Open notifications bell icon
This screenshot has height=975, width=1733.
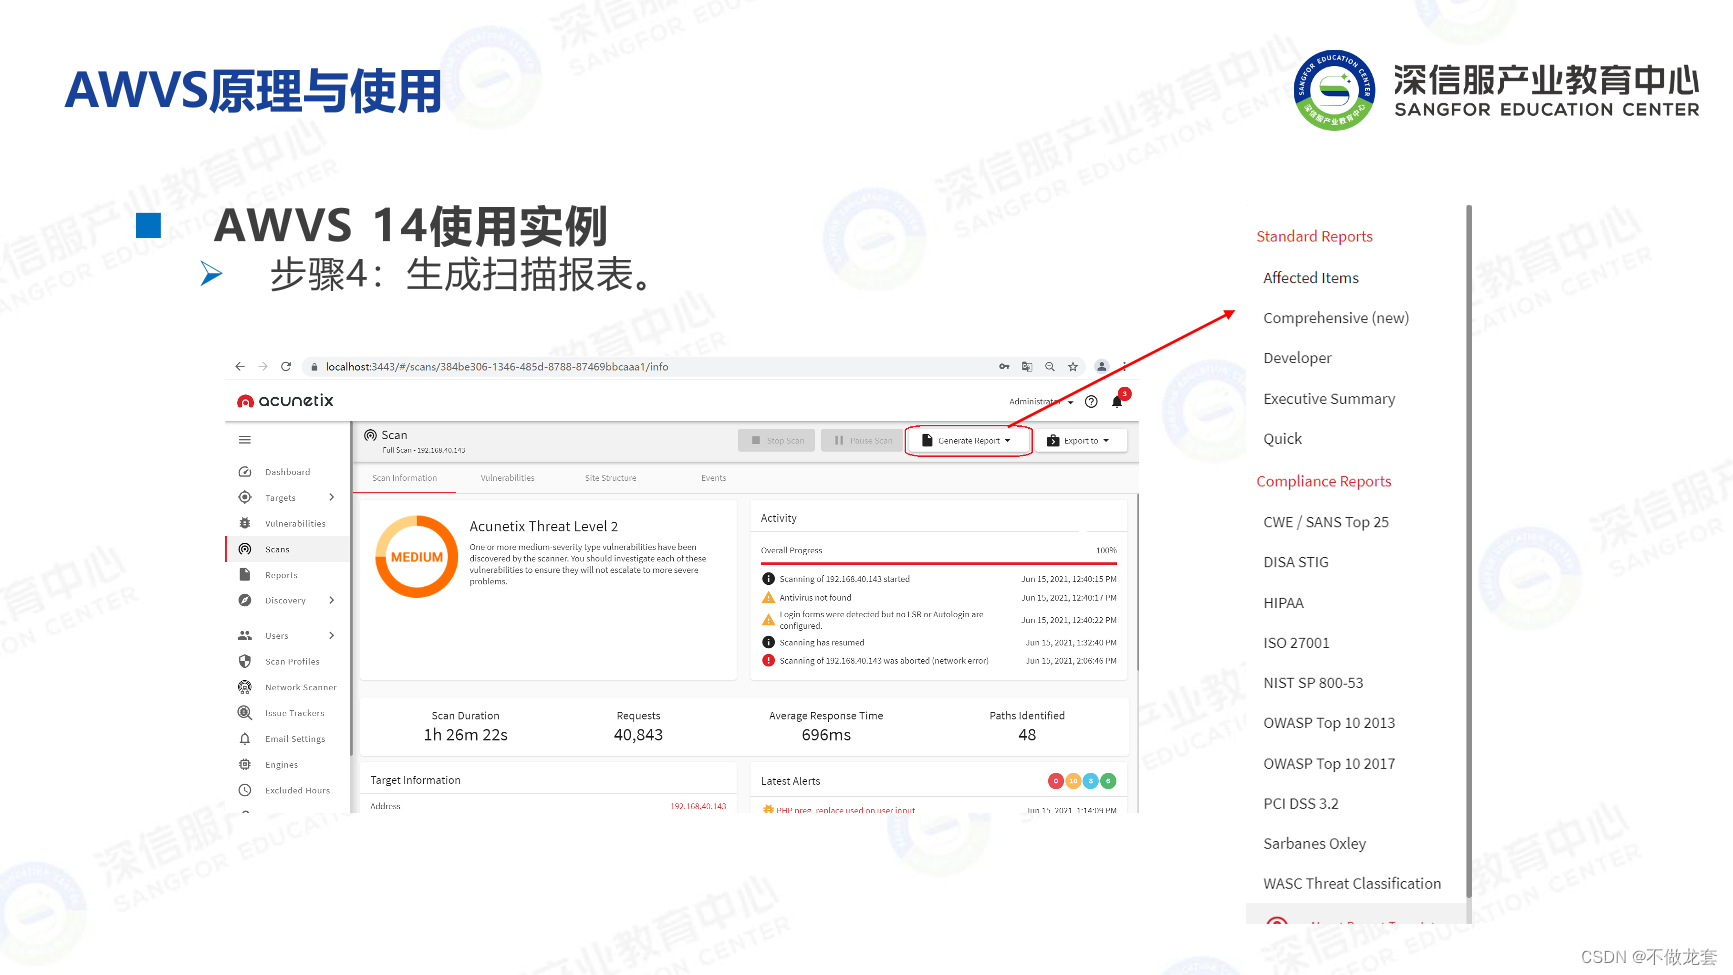[x=1117, y=402]
